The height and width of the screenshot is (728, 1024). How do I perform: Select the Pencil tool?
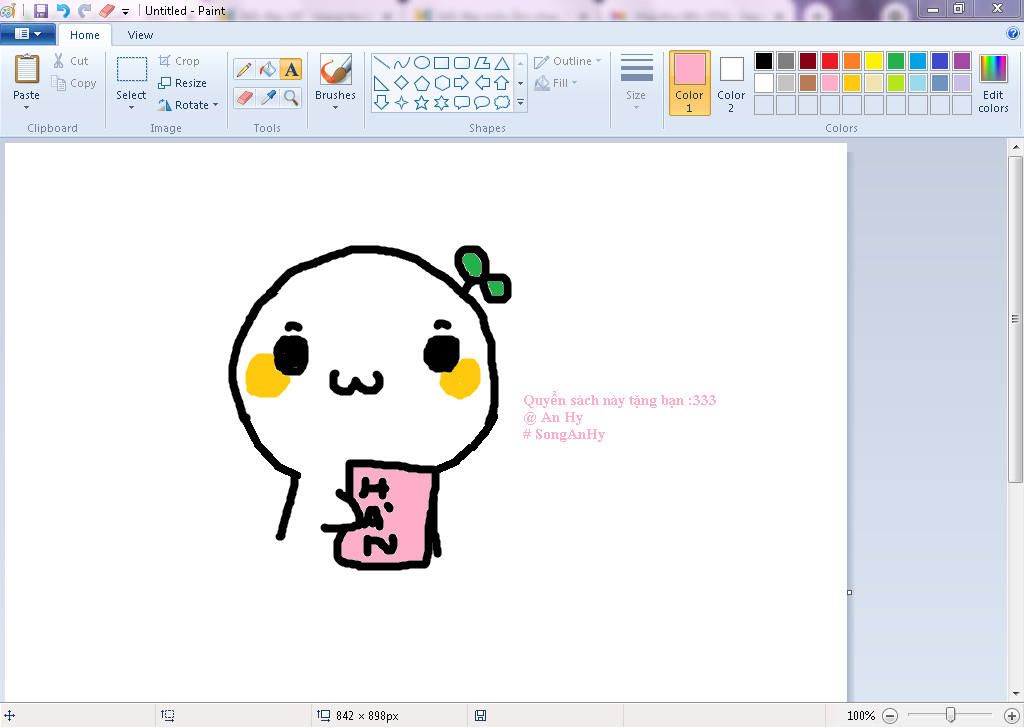[x=244, y=69]
